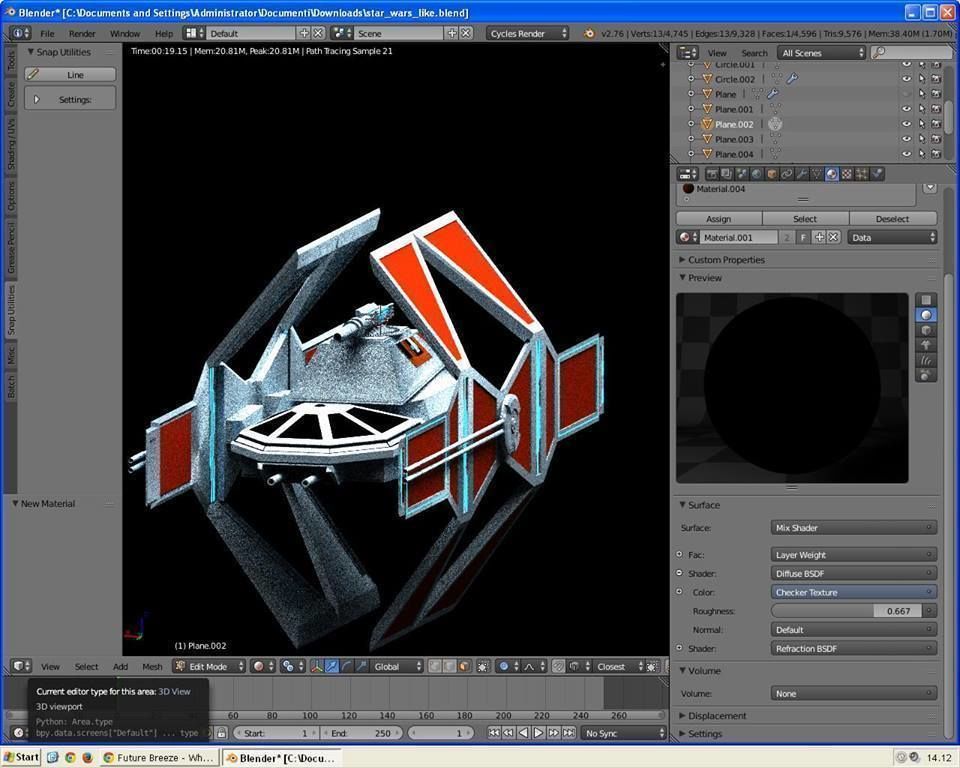The image size is (960, 768).
Task: Select Vertex select mode icon
Action: pyautogui.click(x=435, y=666)
